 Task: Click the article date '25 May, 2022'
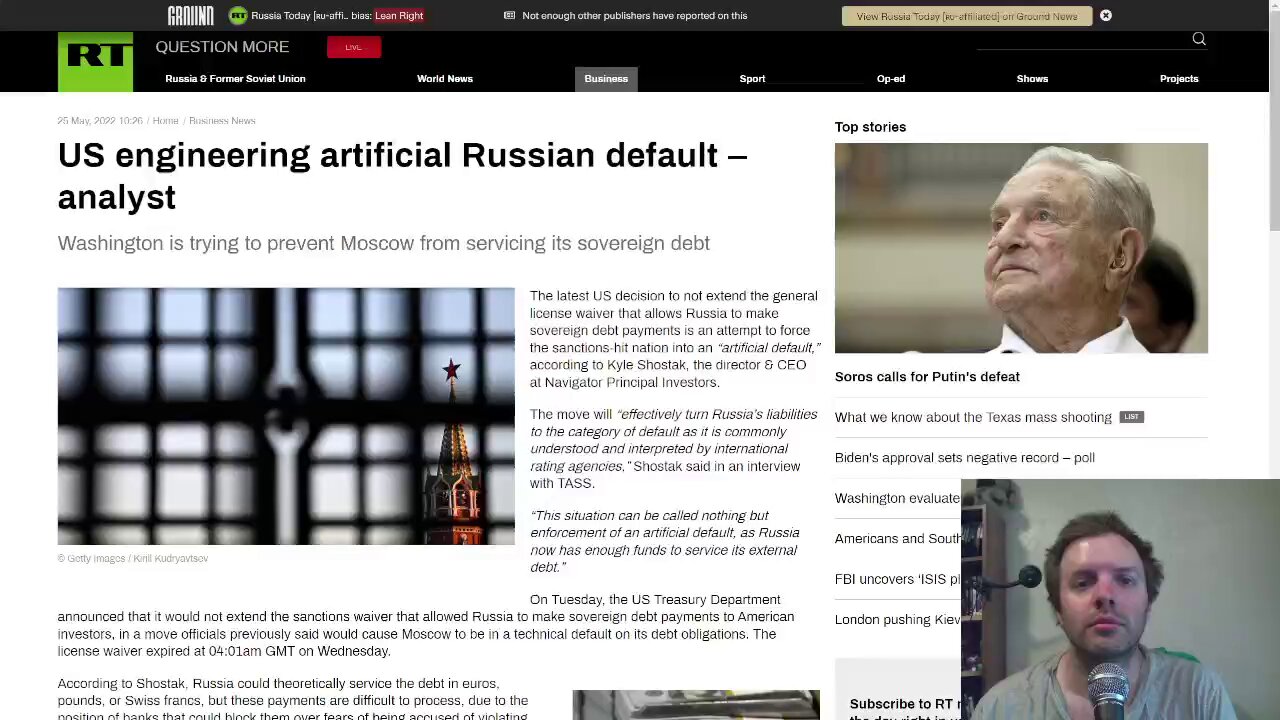(x=100, y=121)
